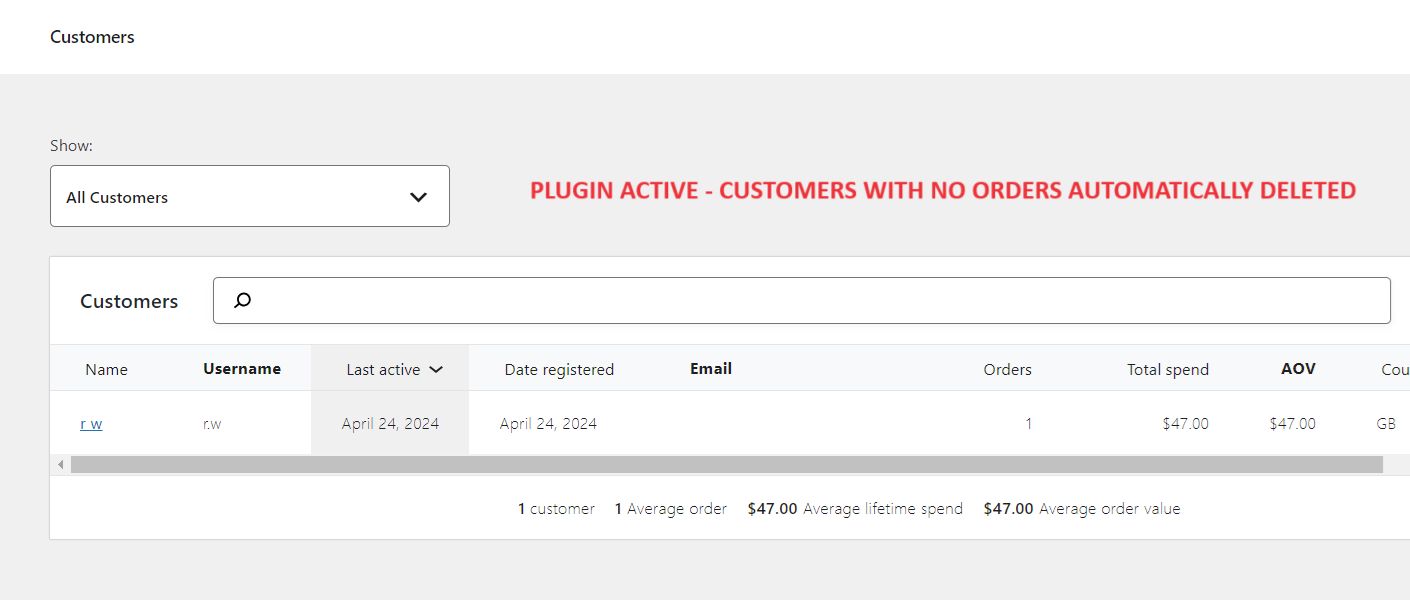Sort customers by Date registered
Image resolution: width=1410 pixels, height=600 pixels.
(559, 369)
